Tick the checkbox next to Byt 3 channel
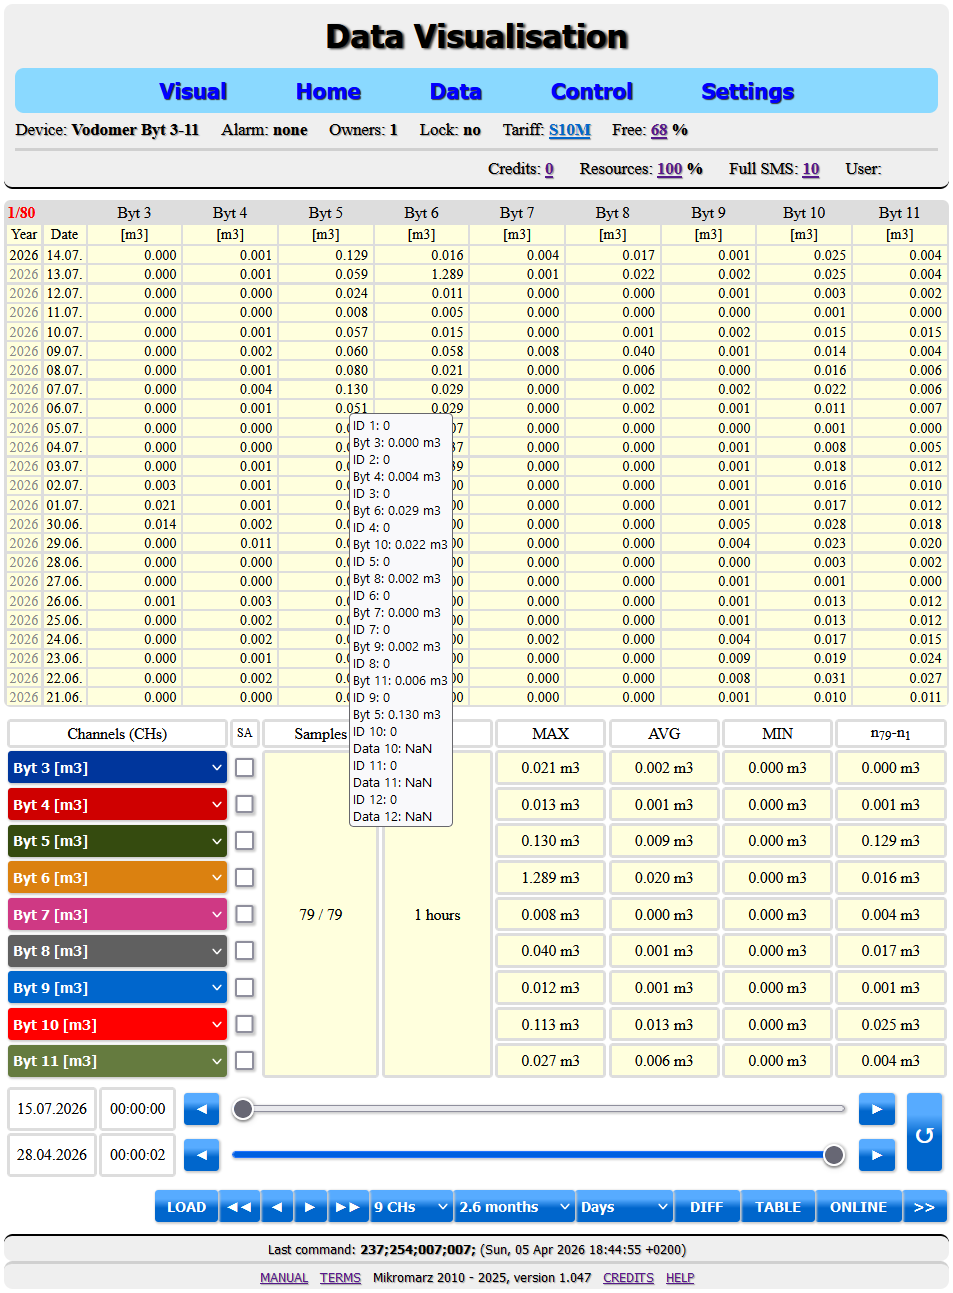The width and height of the screenshot is (953, 1293). point(244,767)
